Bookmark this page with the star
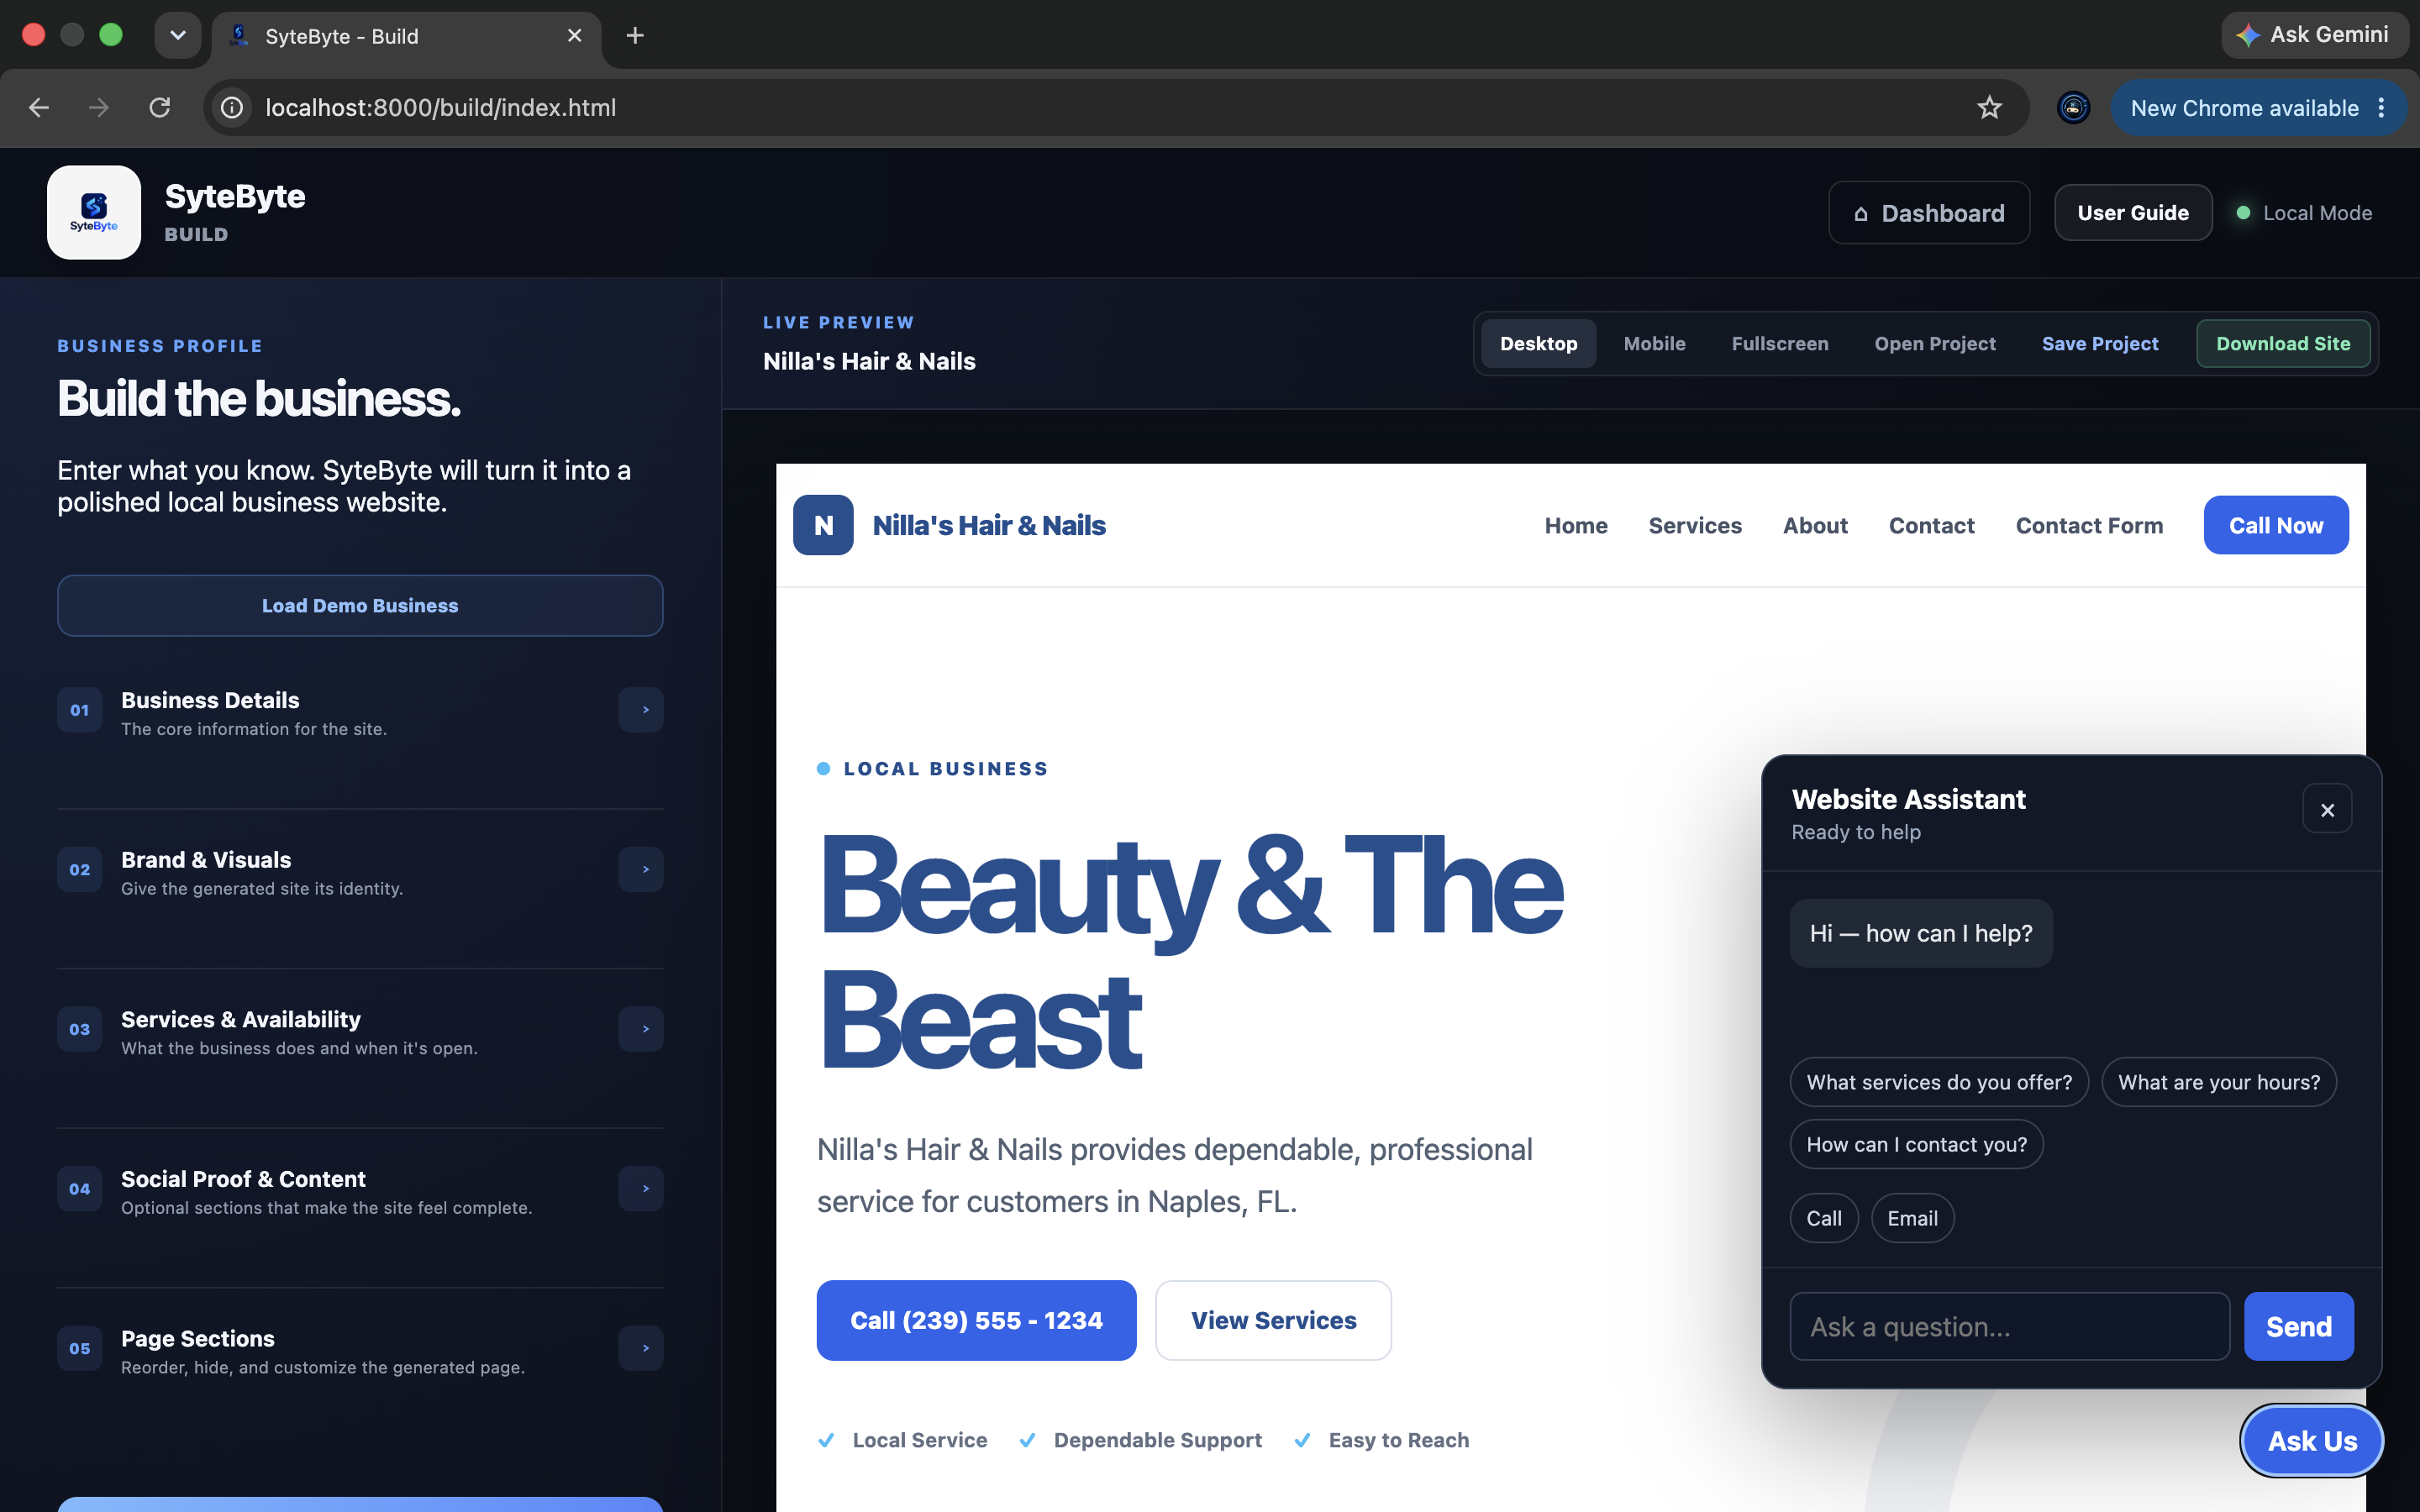 1989,107
